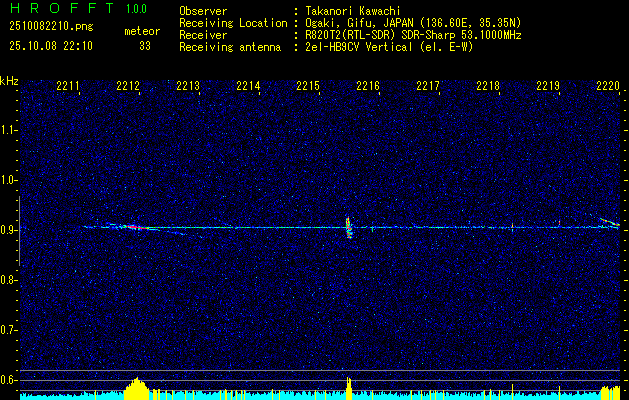Click the timestamp 25.10.08 22:10
This screenshot has height=400, width=629.
51,46
